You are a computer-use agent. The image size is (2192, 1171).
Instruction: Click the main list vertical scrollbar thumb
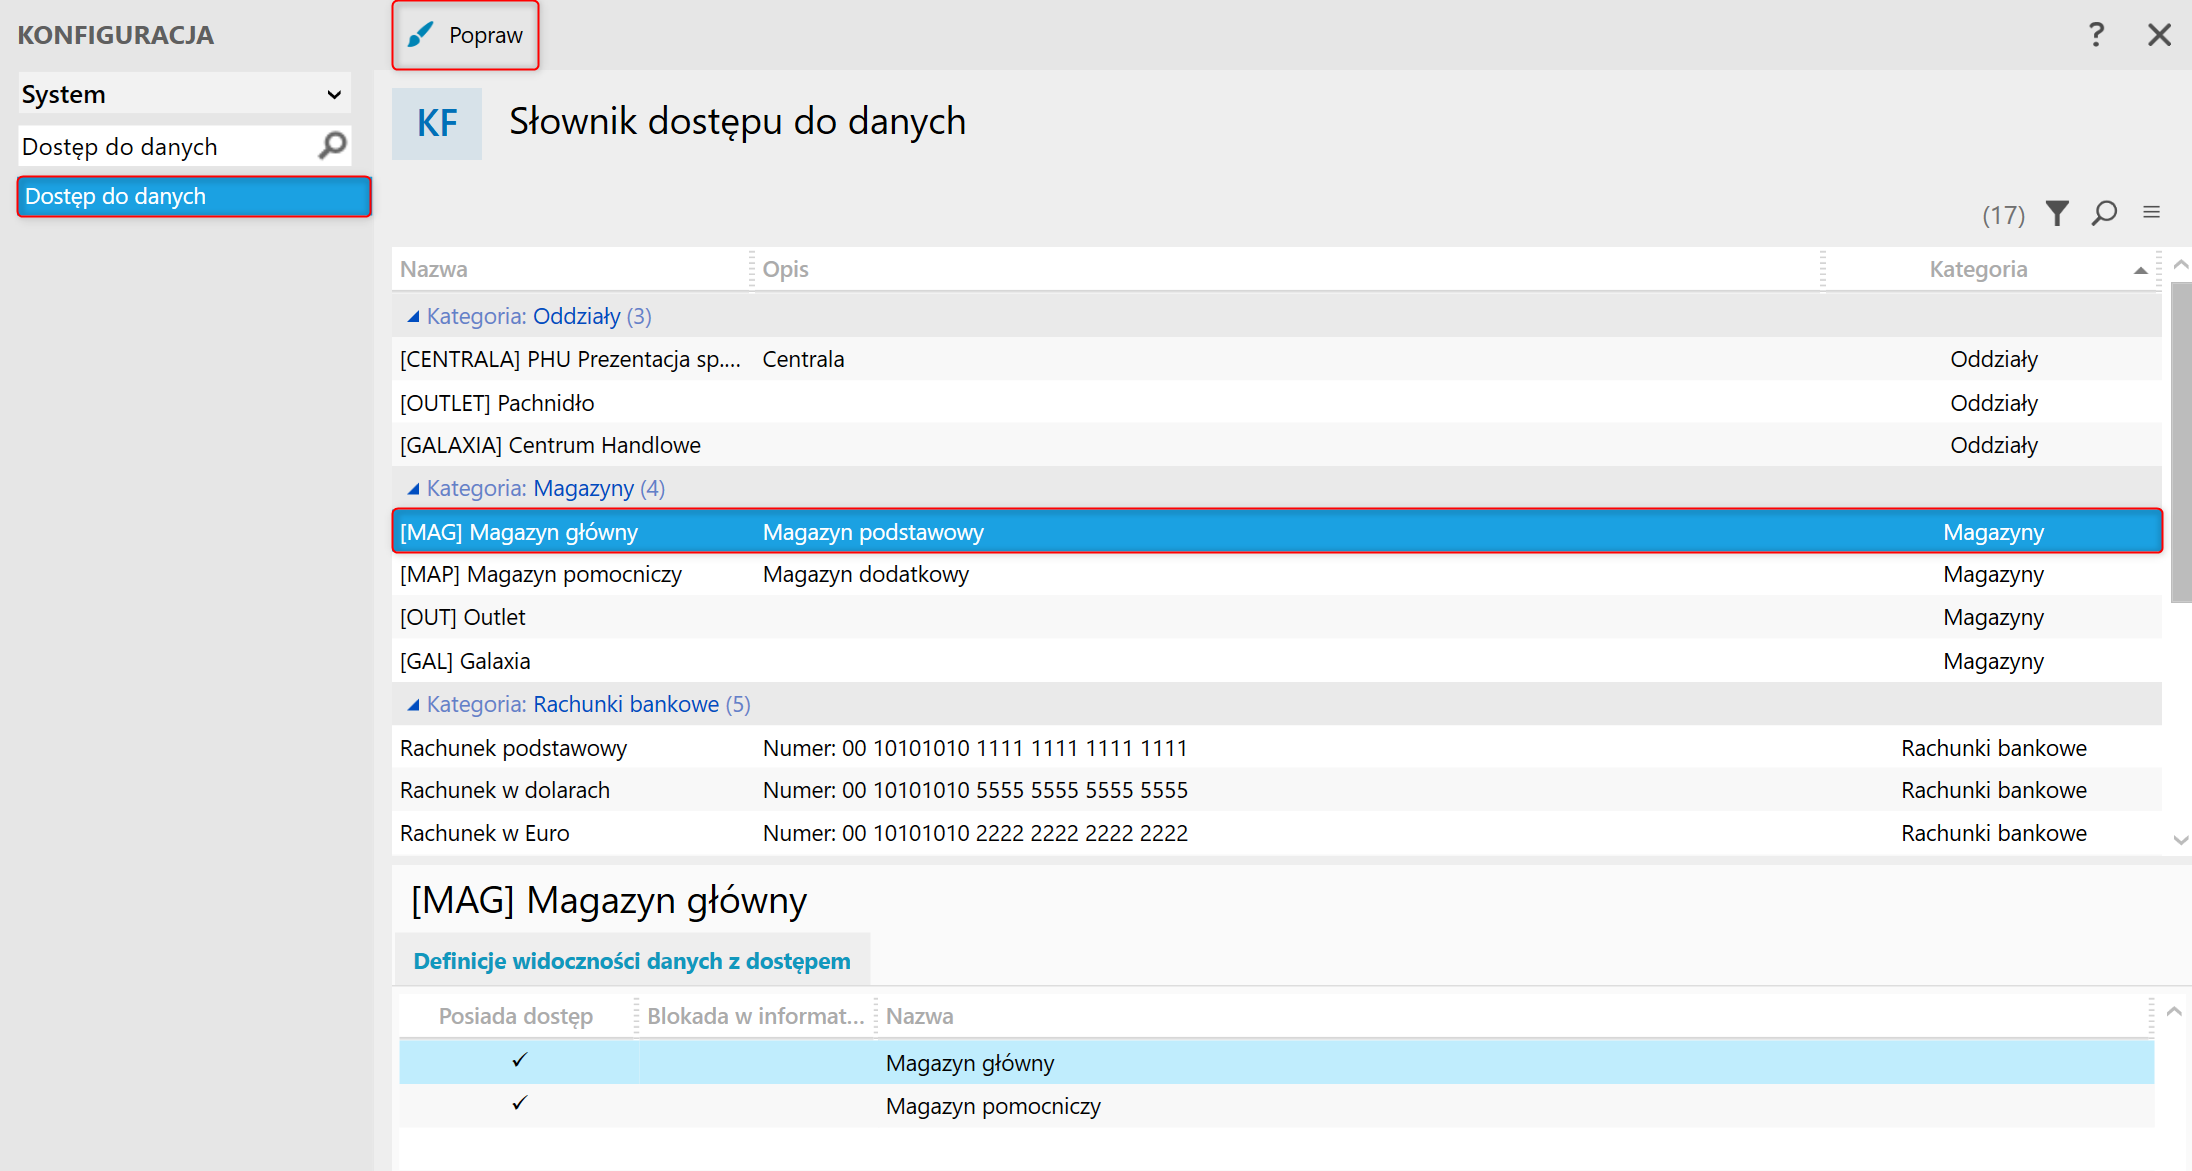[x=2181, y=440]
